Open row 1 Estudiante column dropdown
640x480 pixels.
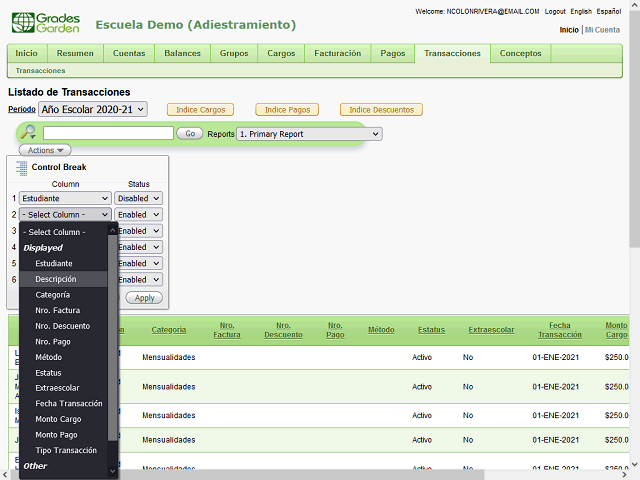click(x=65, y=198)
